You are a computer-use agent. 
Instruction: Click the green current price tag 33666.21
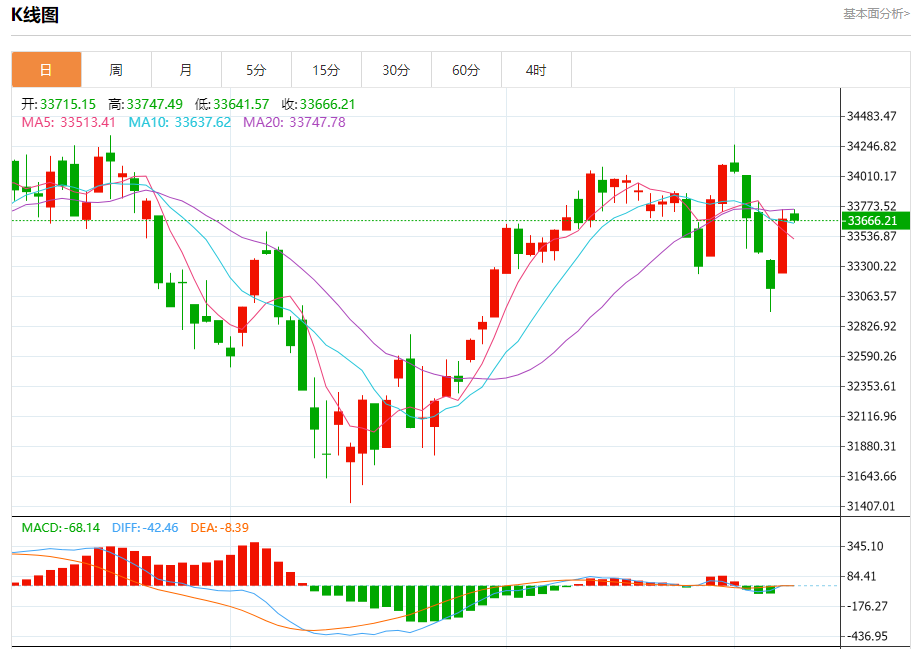[x=876, y=221]
